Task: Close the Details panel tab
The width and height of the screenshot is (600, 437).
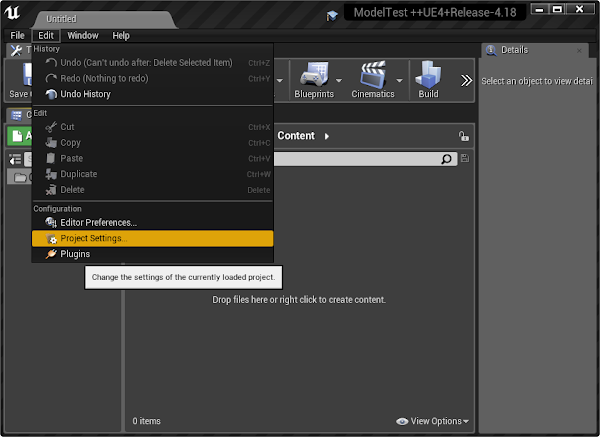Action: [x=579, y=51]
